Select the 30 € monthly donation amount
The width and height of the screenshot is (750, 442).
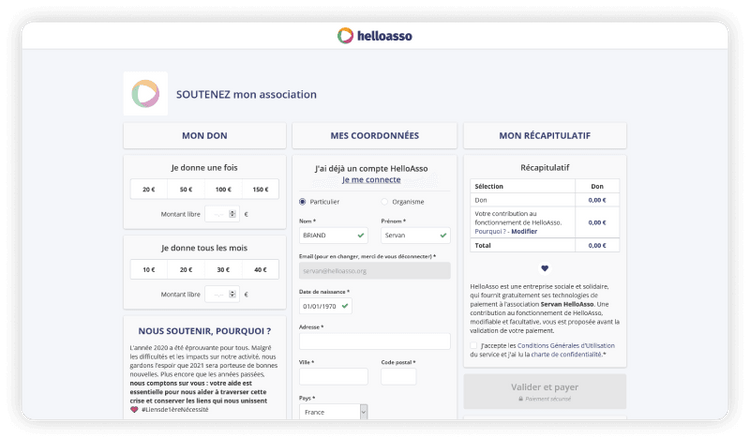tap(223, 270)
